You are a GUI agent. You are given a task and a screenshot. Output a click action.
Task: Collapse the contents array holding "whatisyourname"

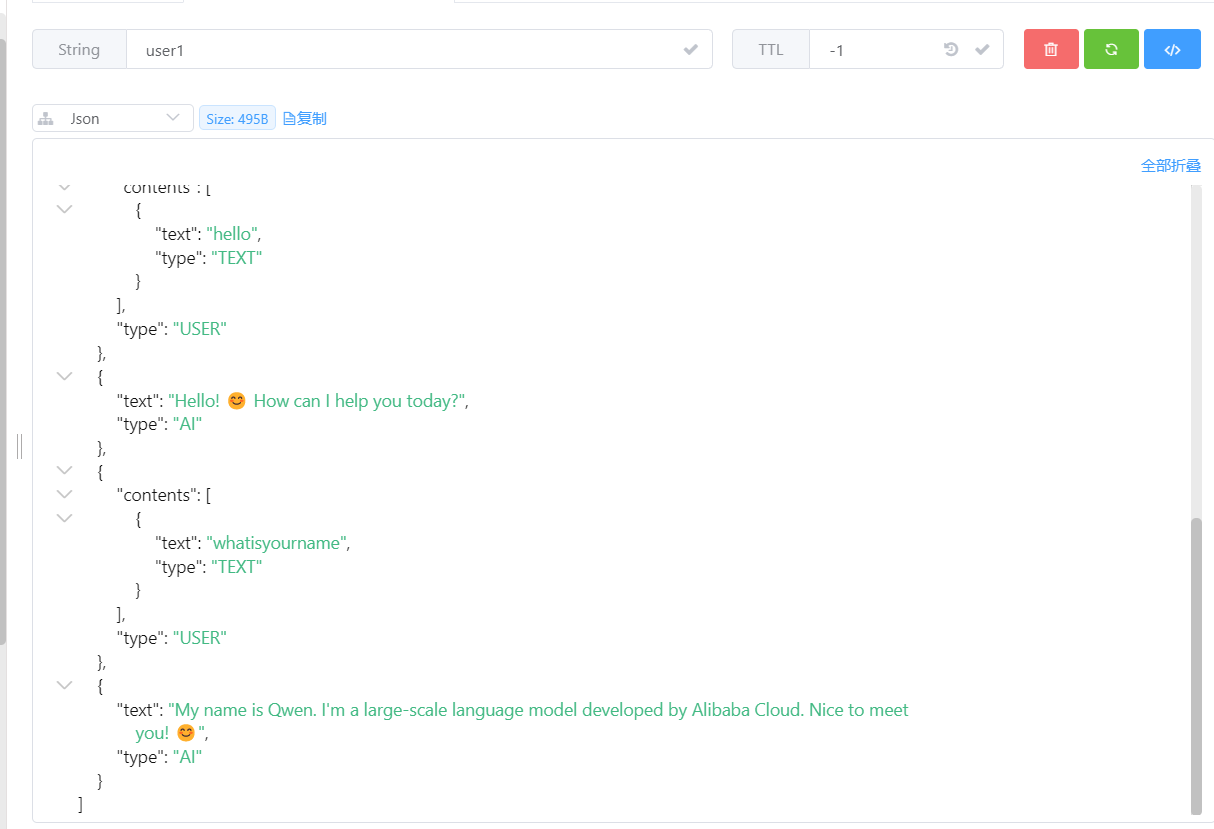(x=65, y=494)
